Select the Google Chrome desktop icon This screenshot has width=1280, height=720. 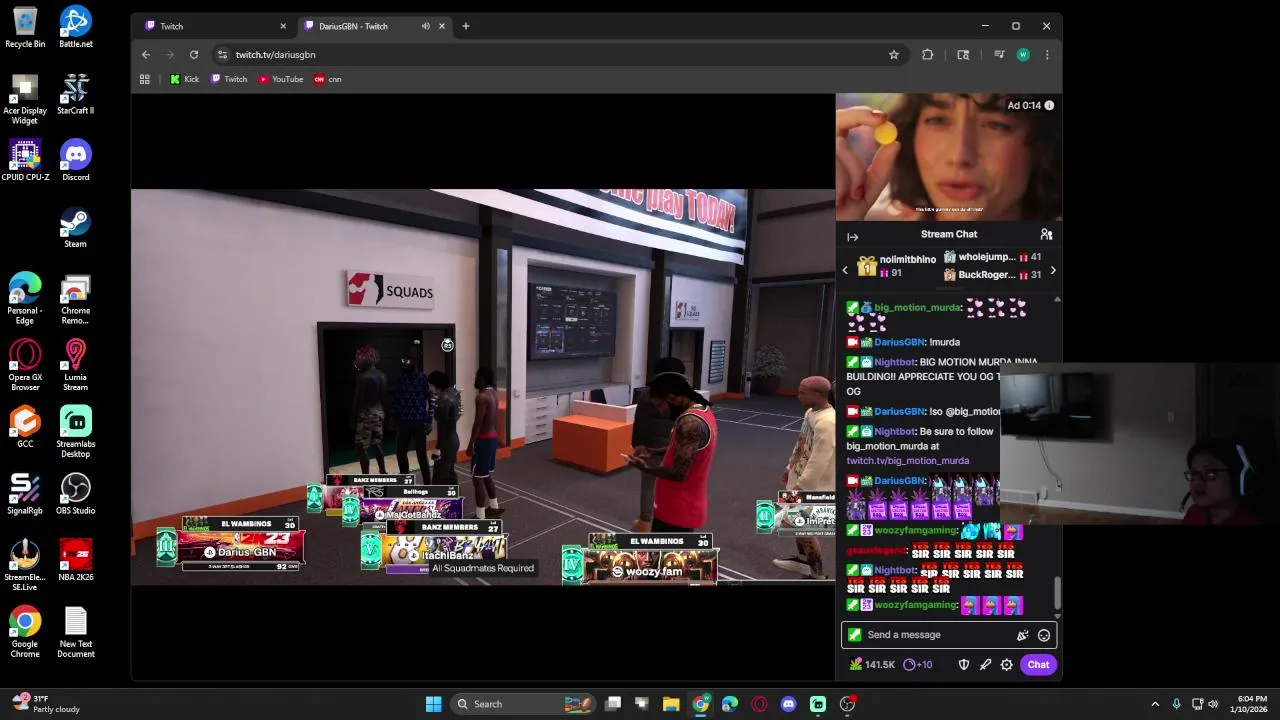pos(25,633)
